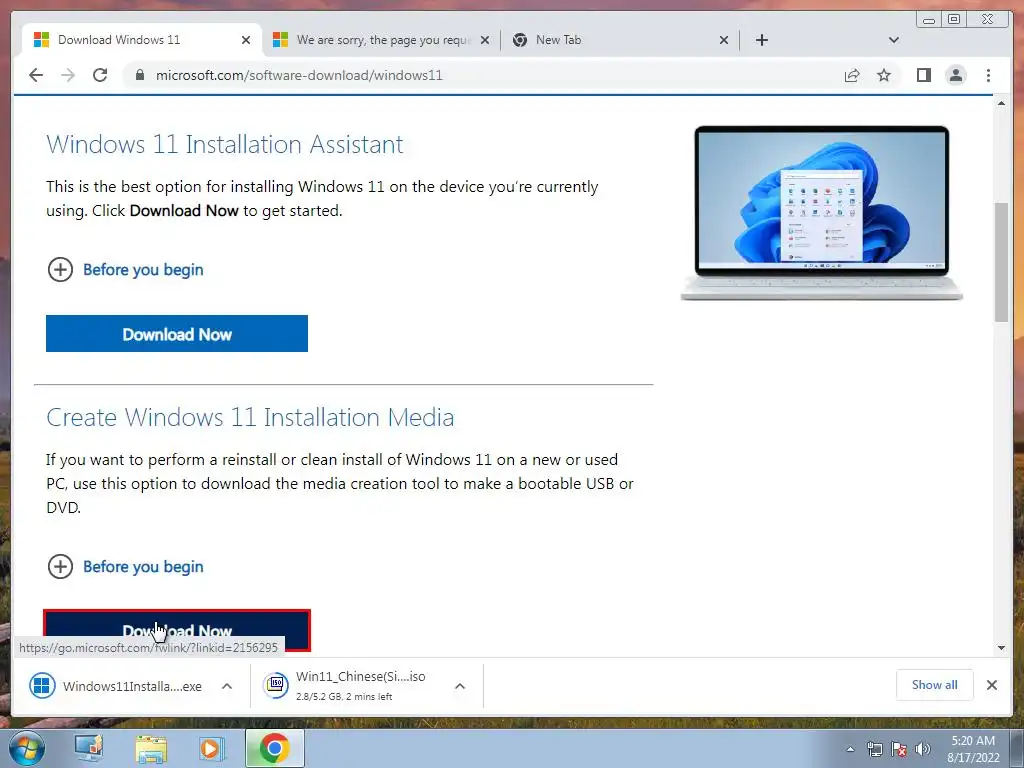Viewport: 1024px width, 768px height.
Task: Click the vertical scrollbar thumb
Action: [x=1001, y=262]
